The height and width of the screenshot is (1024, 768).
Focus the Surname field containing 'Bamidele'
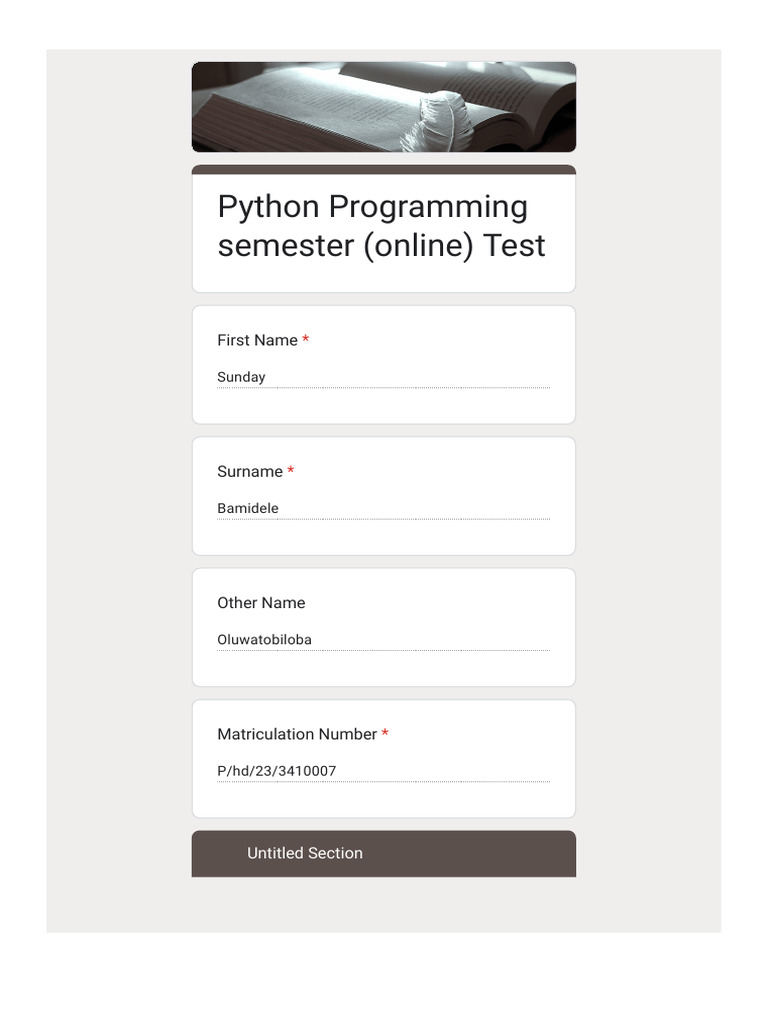click(383, 508)
